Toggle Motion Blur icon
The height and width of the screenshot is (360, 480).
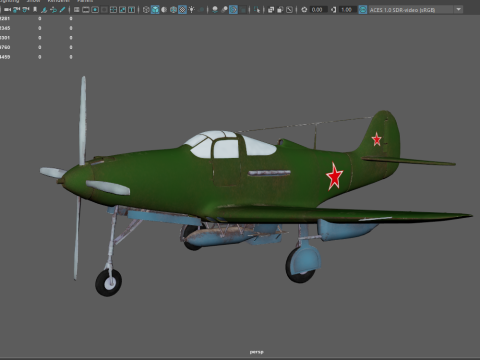[x=224, y=10]
